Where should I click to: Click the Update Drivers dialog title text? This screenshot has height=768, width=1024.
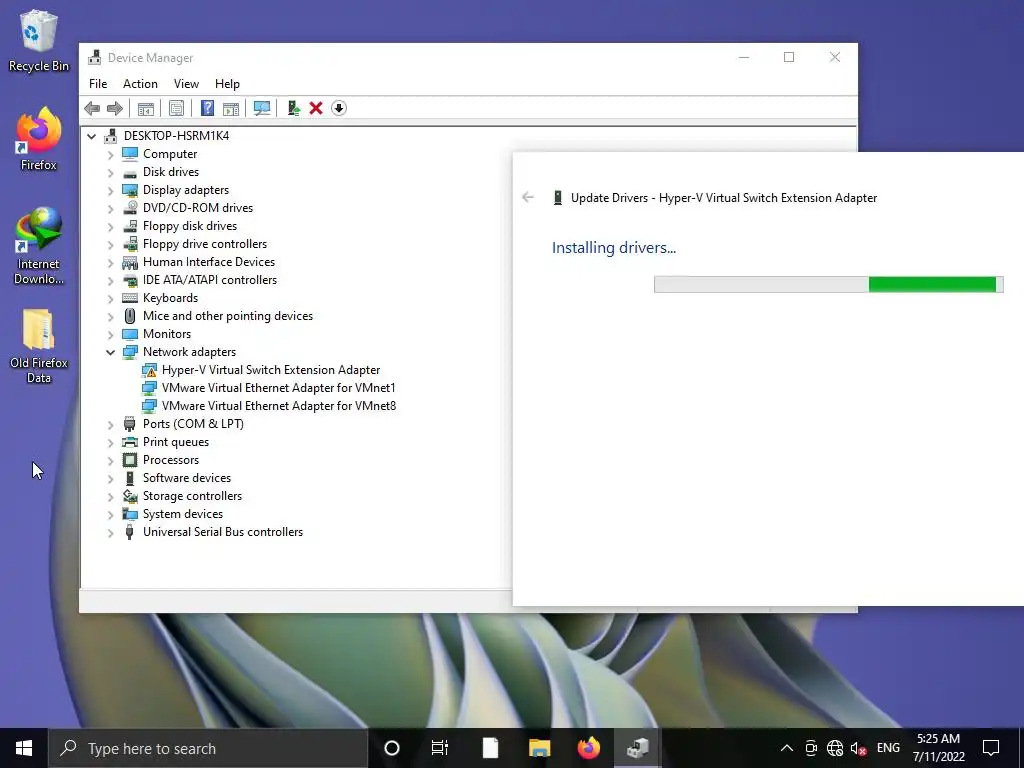click(724, 198)
